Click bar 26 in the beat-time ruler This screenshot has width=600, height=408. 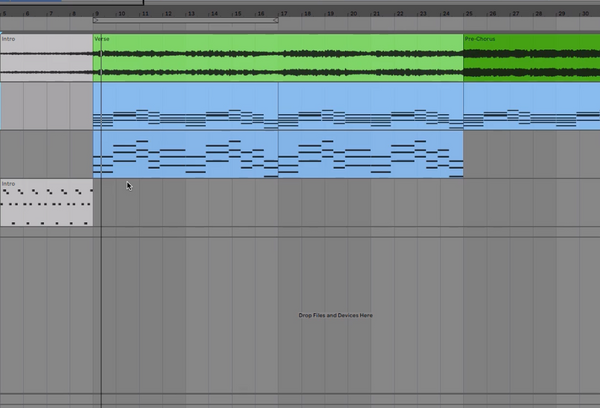coord(492,14)
